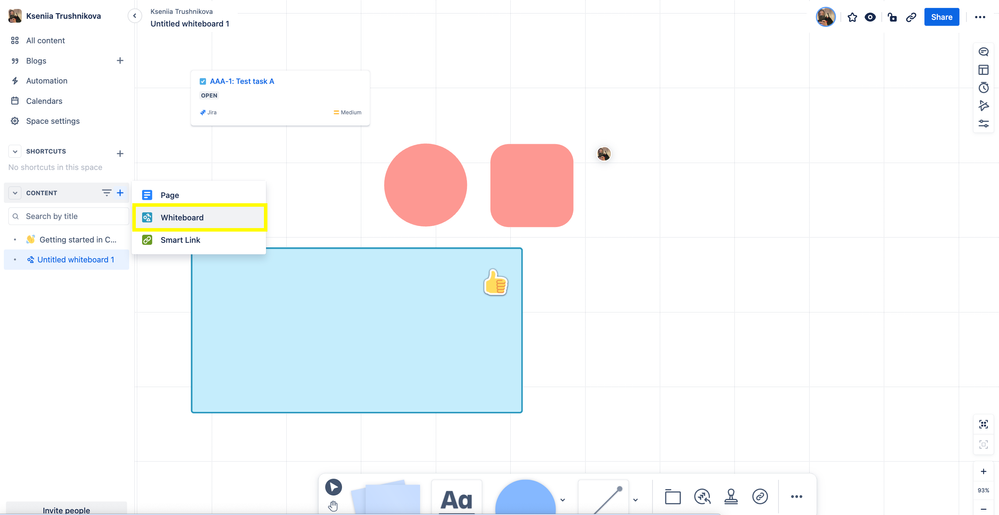Choose Whiteboard from create menu
The width and height of the screenshot is (999, 515).
[199, 217]
